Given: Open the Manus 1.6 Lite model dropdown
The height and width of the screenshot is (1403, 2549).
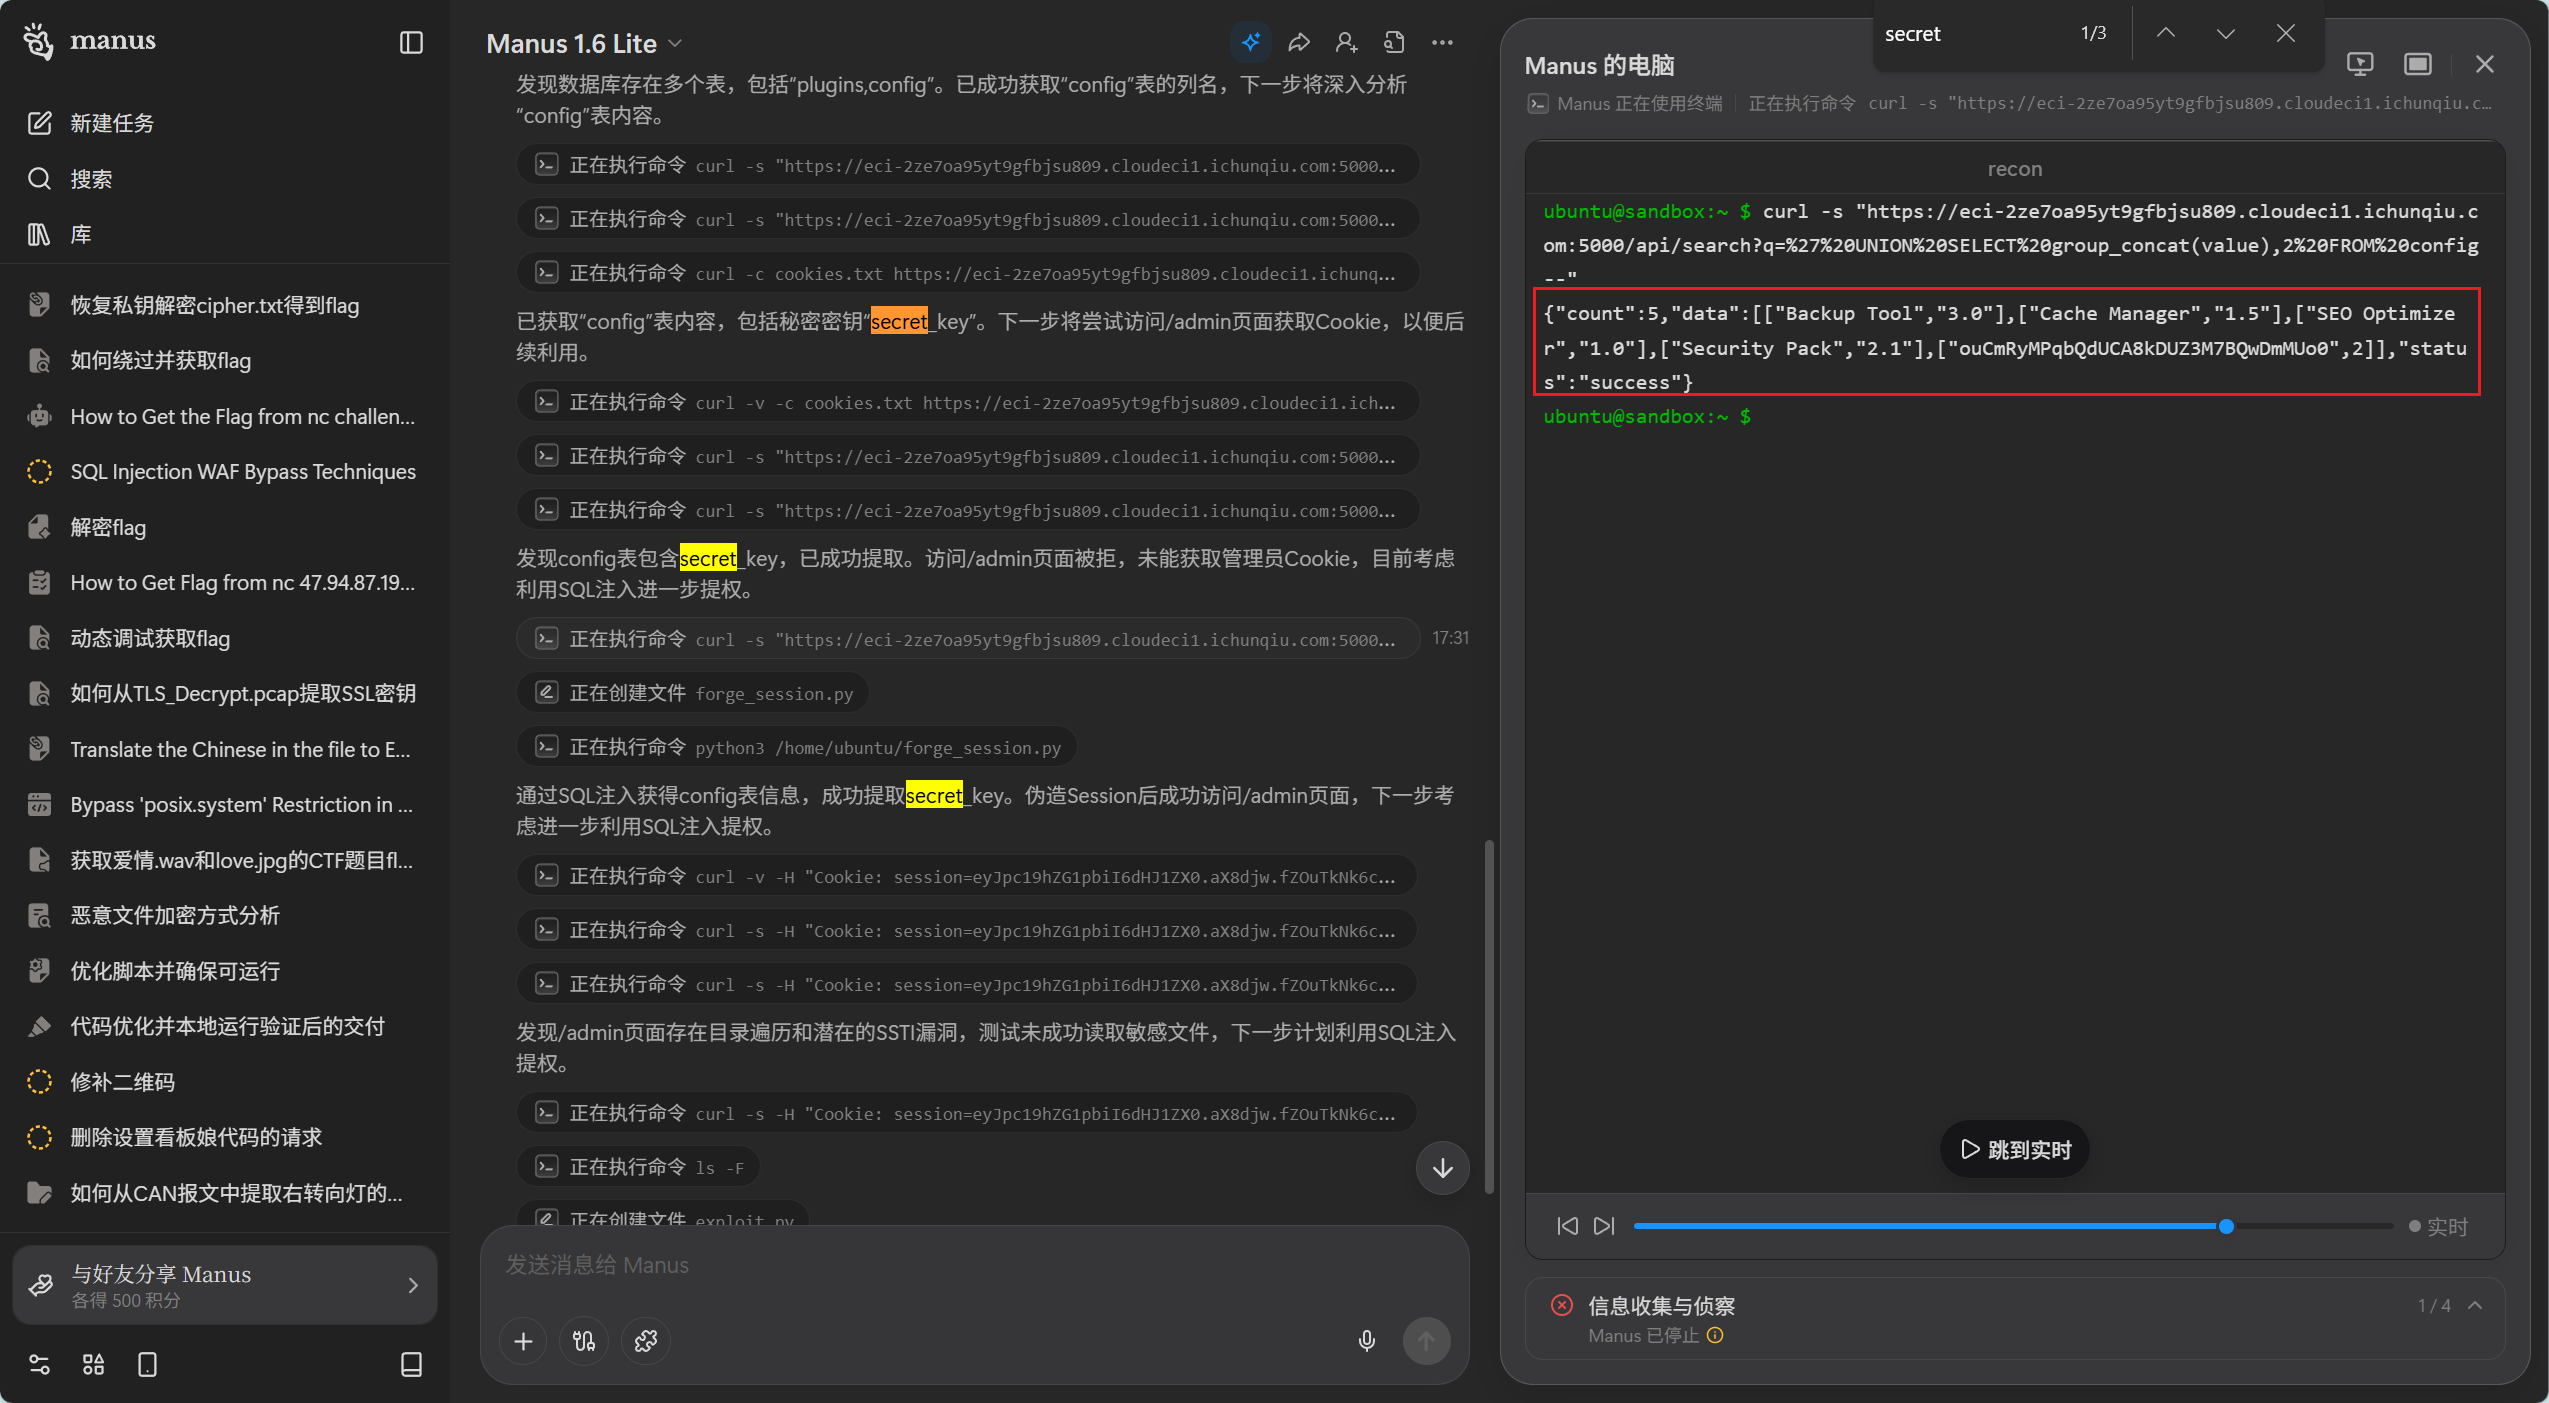Looking at the screenshot, I should pyautogui.click(x=584, y=43).
